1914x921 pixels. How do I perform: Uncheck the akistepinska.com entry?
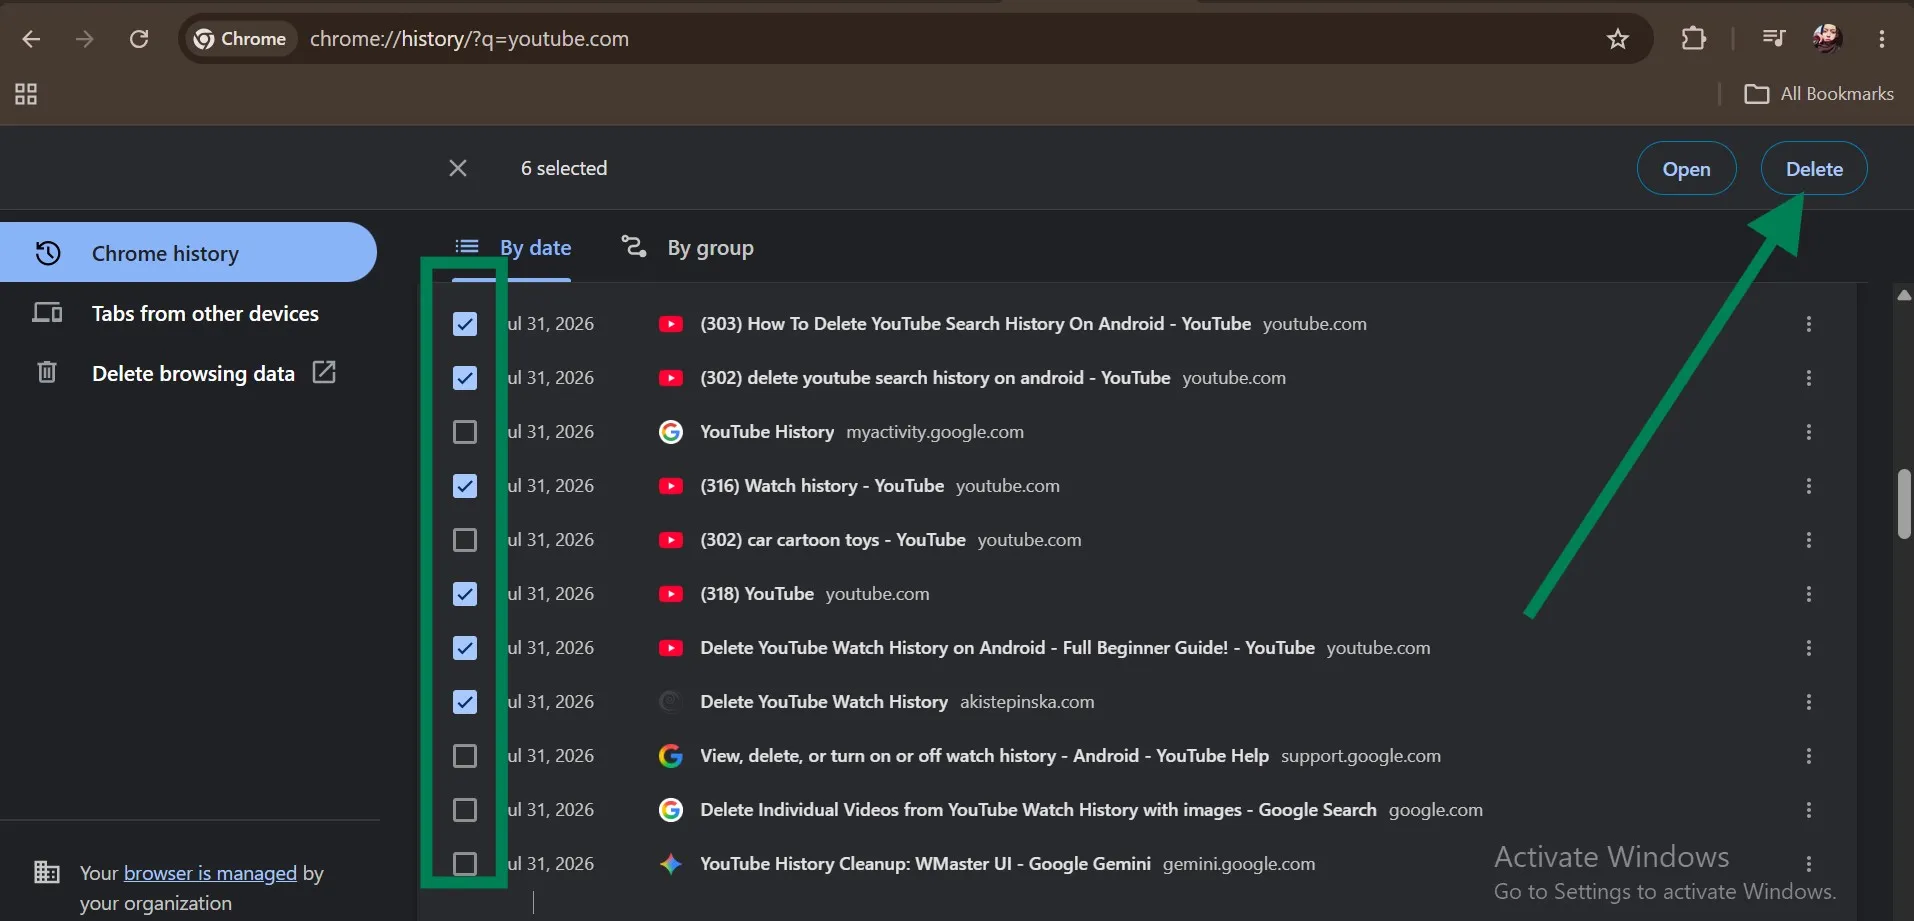coord(465,702)
